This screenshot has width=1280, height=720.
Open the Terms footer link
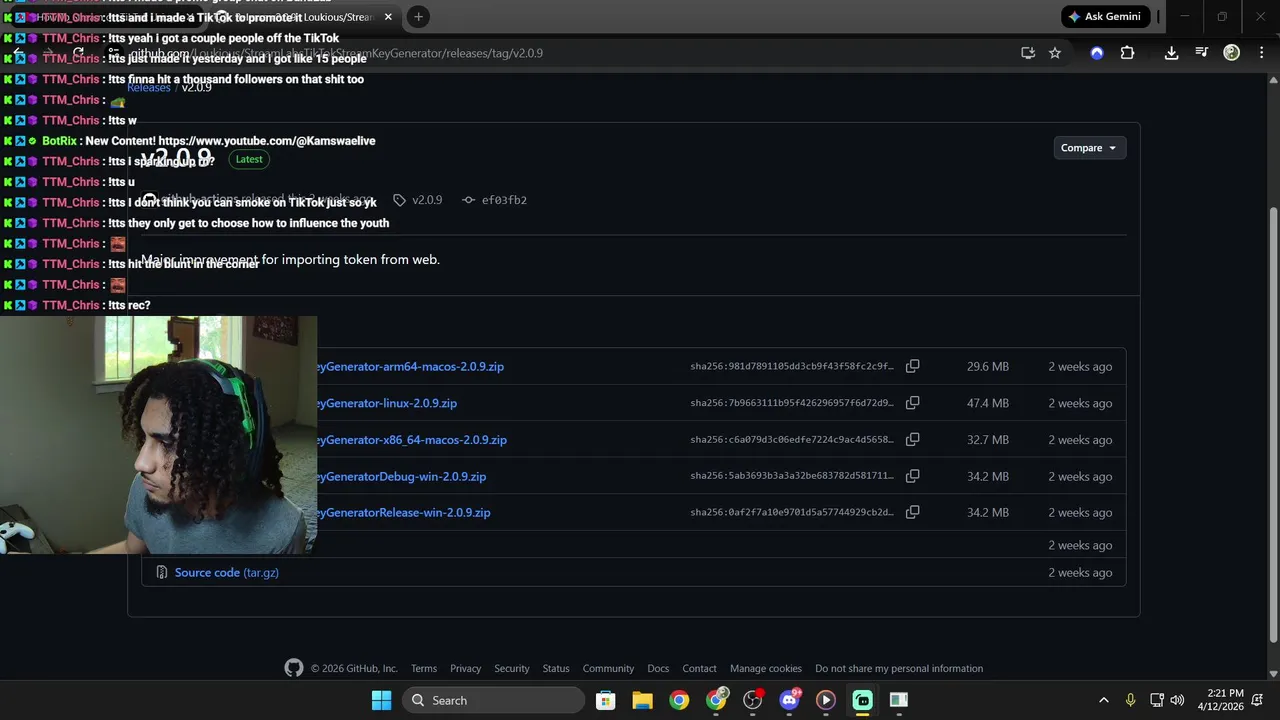[423, 669]
